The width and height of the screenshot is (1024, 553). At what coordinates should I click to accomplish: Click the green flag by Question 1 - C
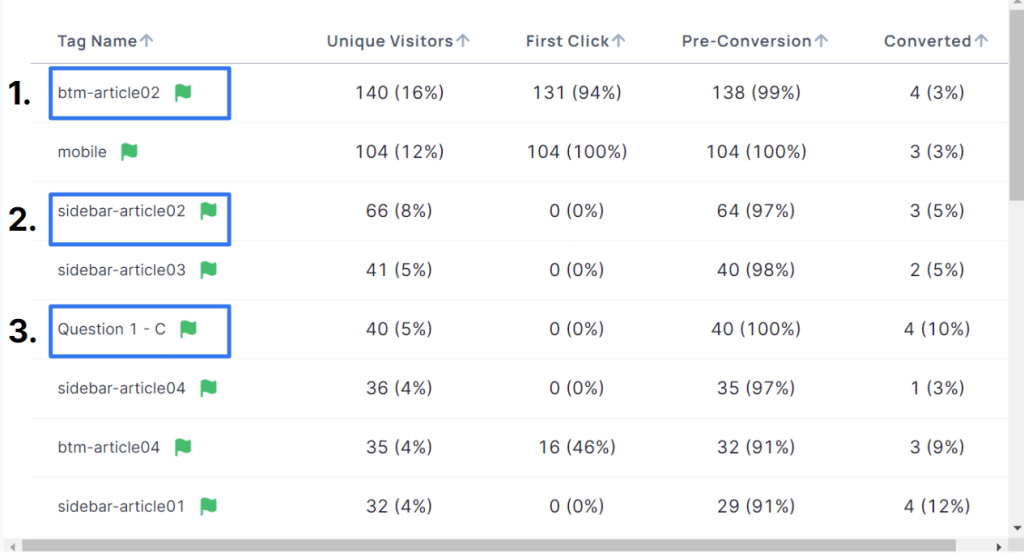coord(188,329)
